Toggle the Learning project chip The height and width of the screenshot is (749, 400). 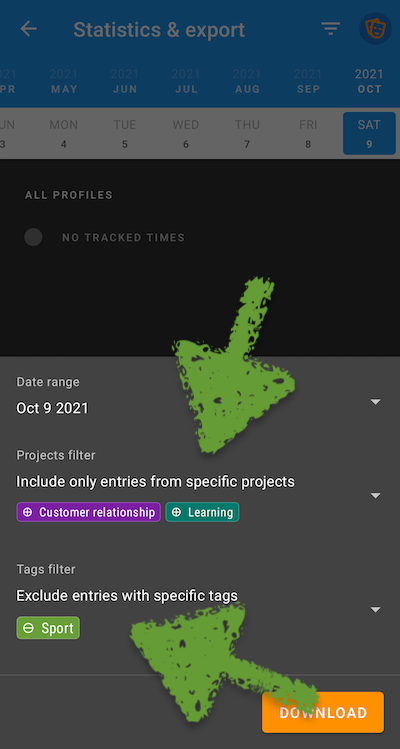coord(202,512)
